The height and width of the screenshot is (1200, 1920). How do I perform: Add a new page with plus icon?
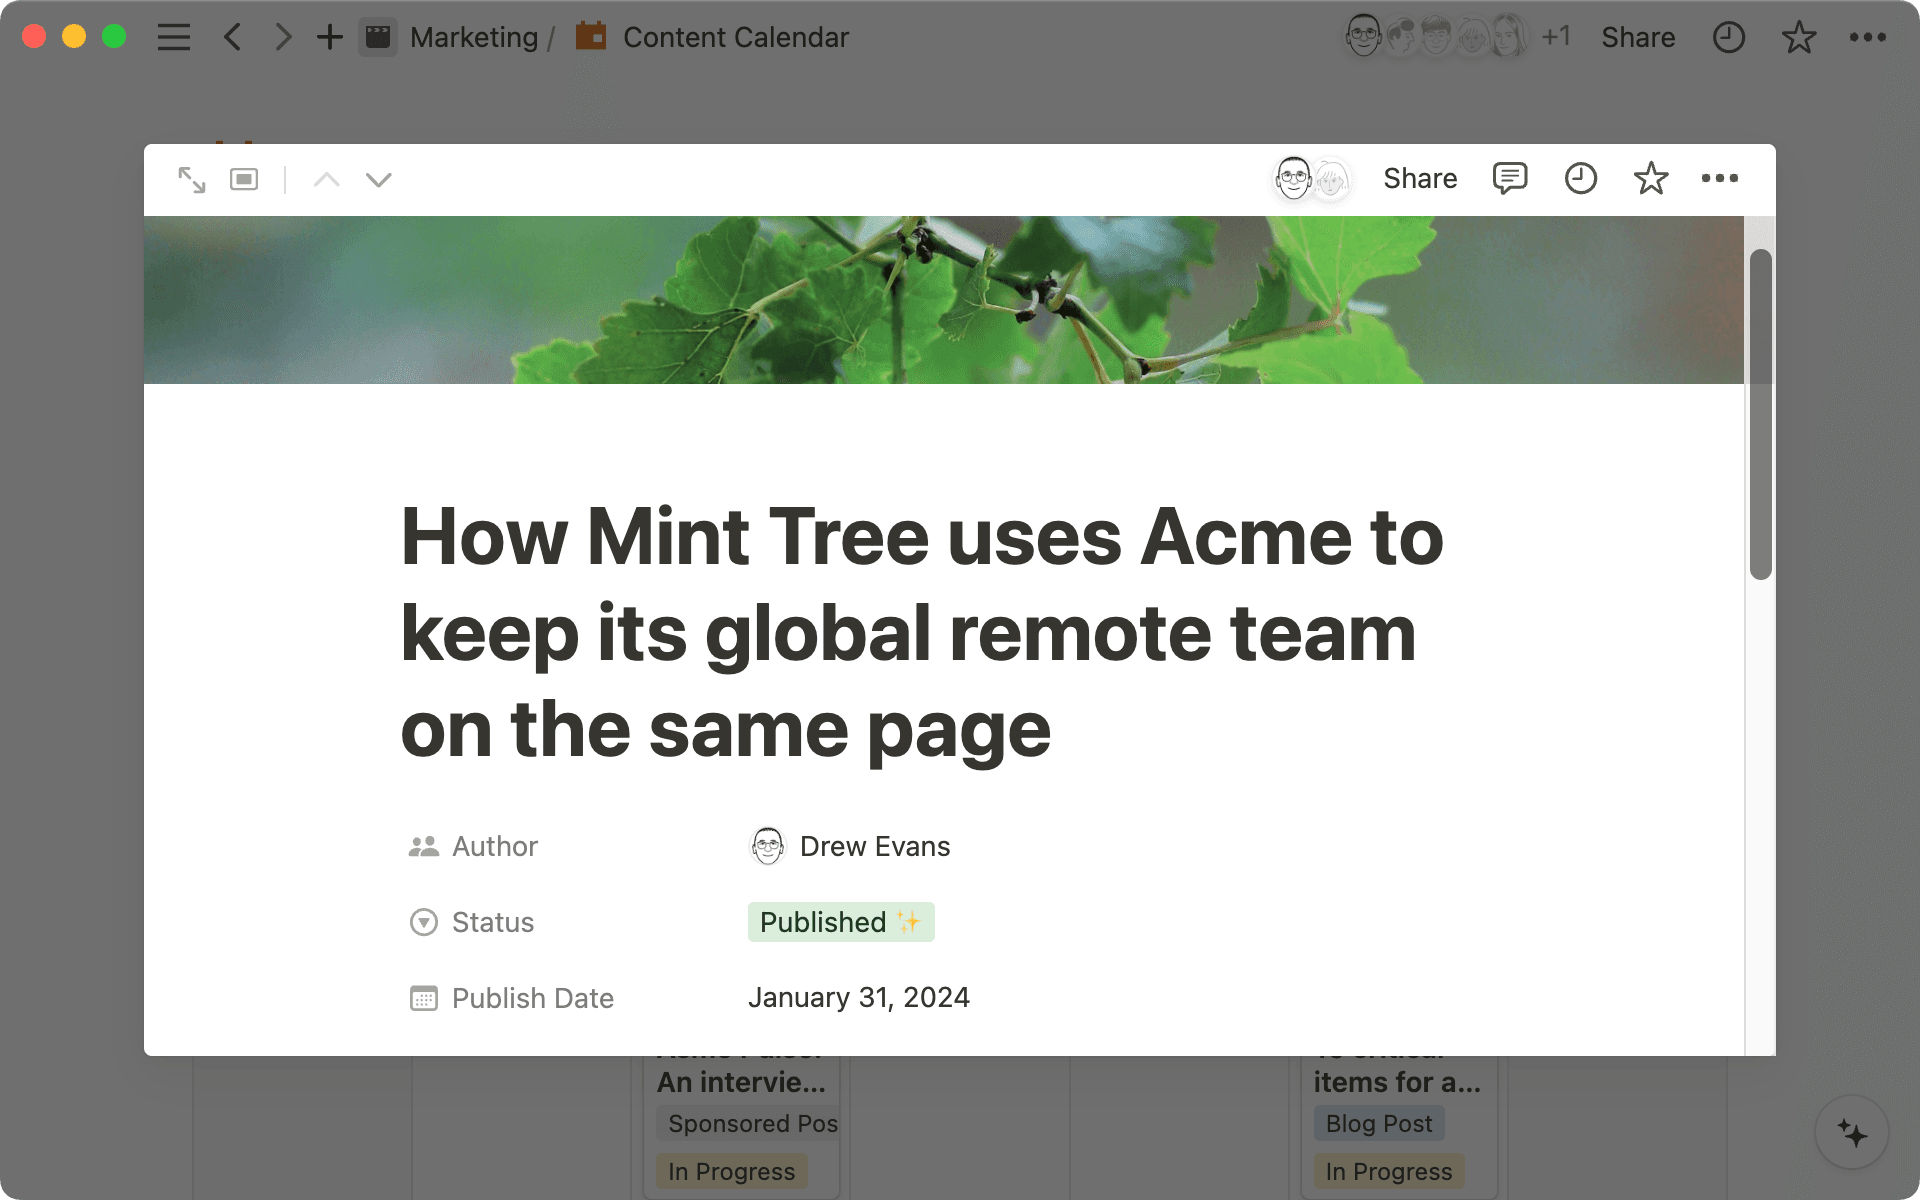coord(329,38)
